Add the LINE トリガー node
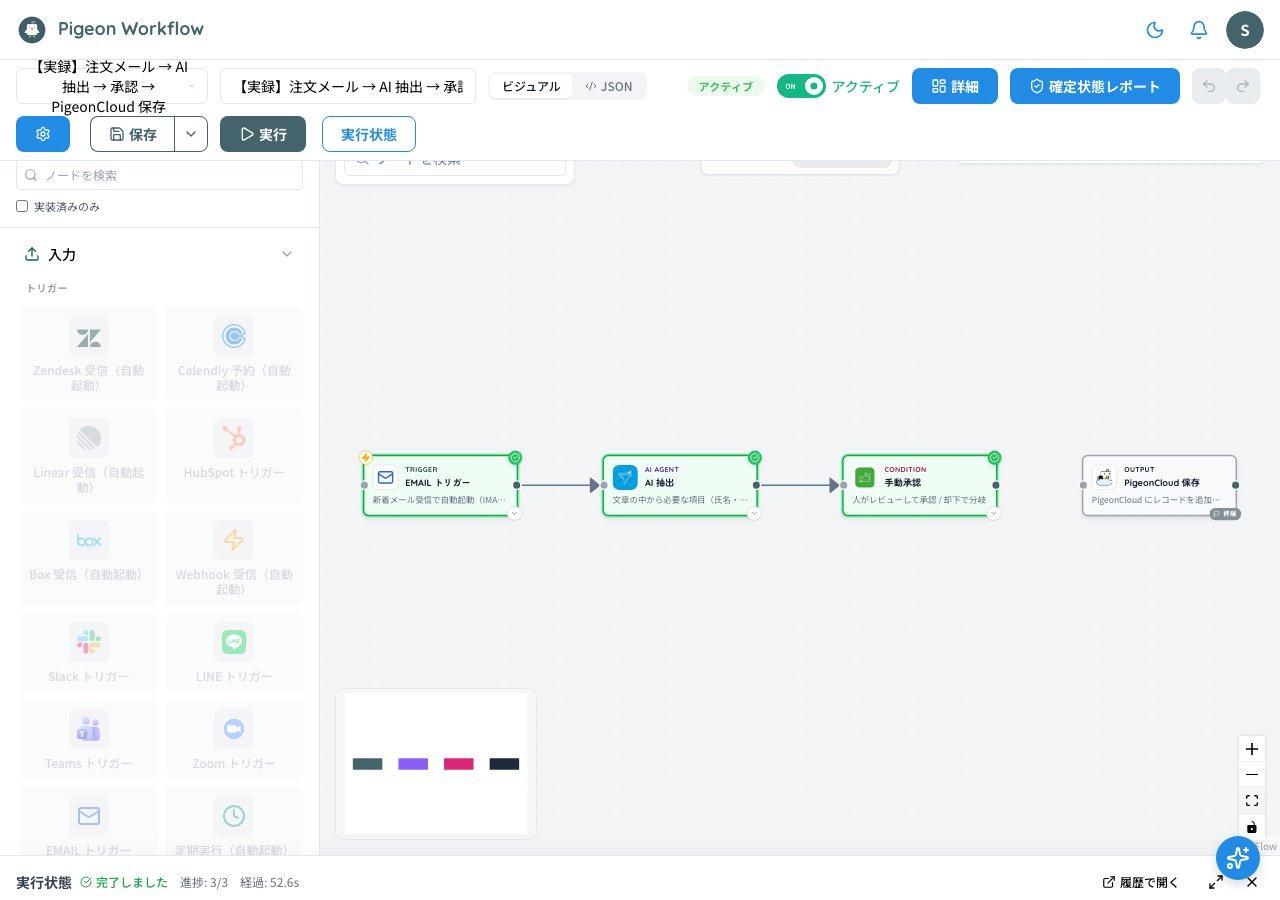 [234, 651]
